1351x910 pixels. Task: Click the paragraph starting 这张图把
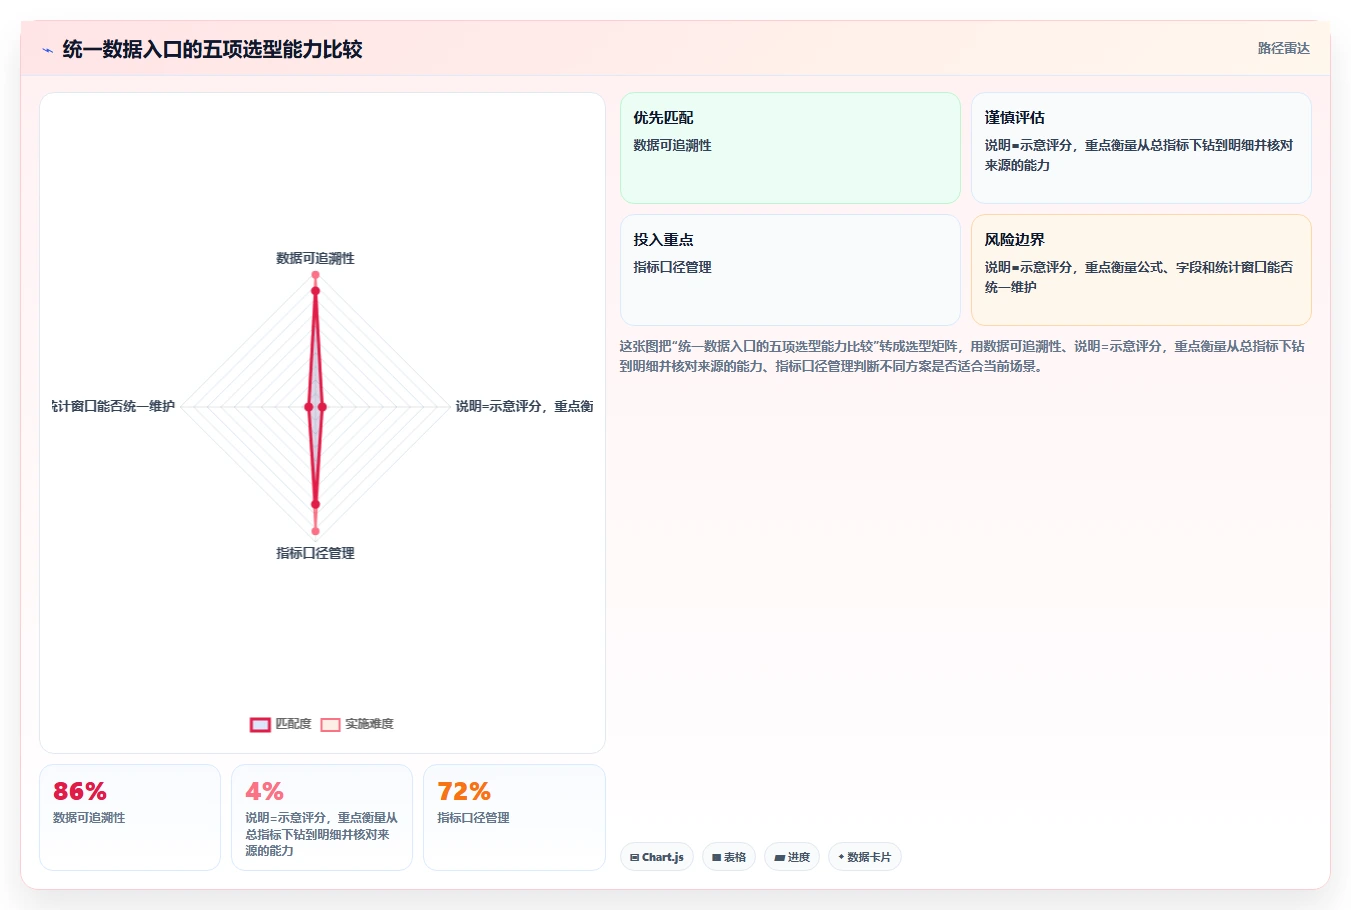962,356
